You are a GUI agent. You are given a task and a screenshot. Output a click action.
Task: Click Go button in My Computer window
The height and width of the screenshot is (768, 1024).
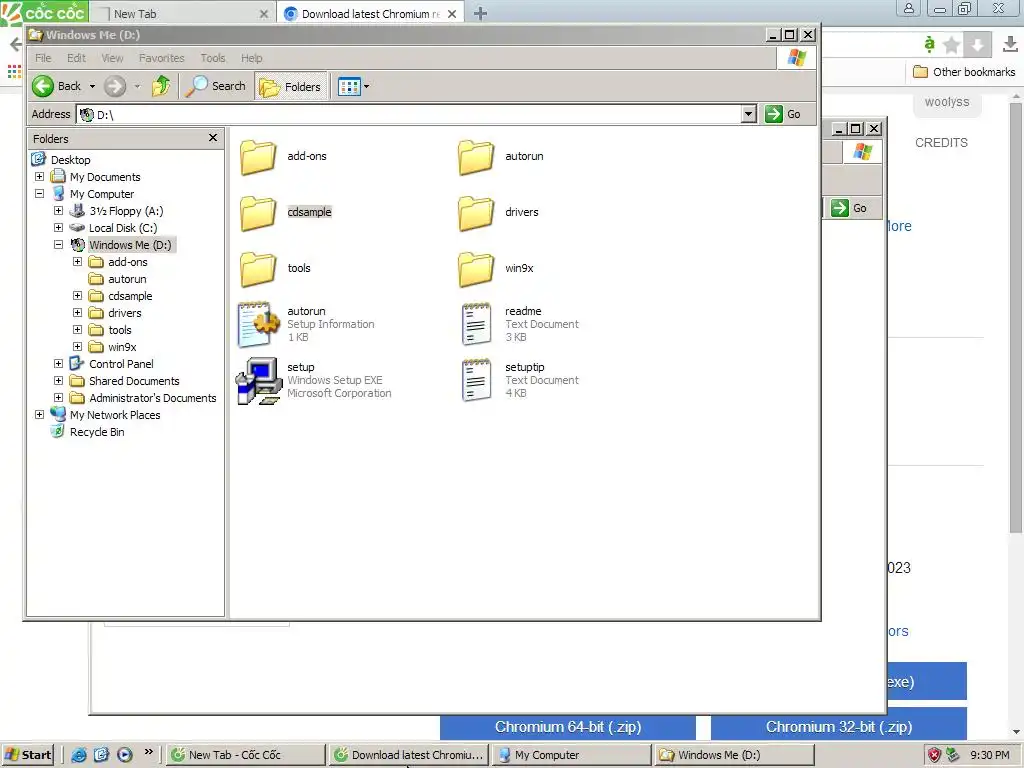coord(850,208)
